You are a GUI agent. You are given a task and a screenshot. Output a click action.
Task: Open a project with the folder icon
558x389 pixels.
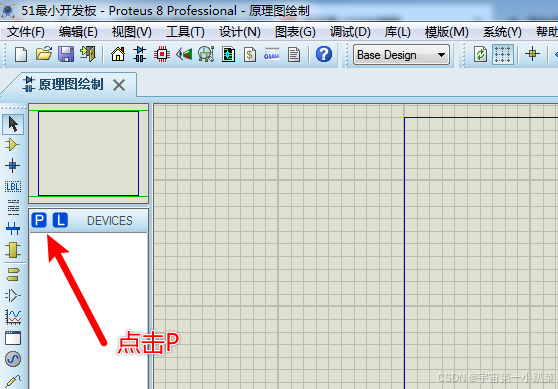[44, 54]
